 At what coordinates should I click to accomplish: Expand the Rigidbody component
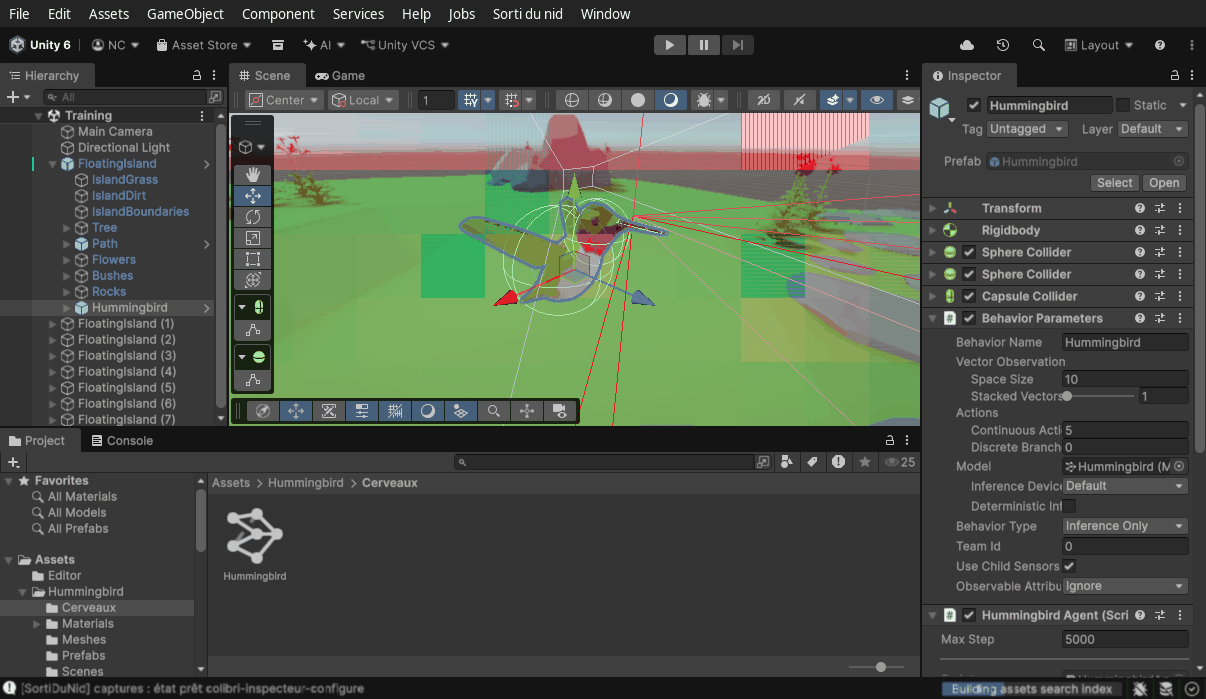pyautogui.click(x=932, y=230)
